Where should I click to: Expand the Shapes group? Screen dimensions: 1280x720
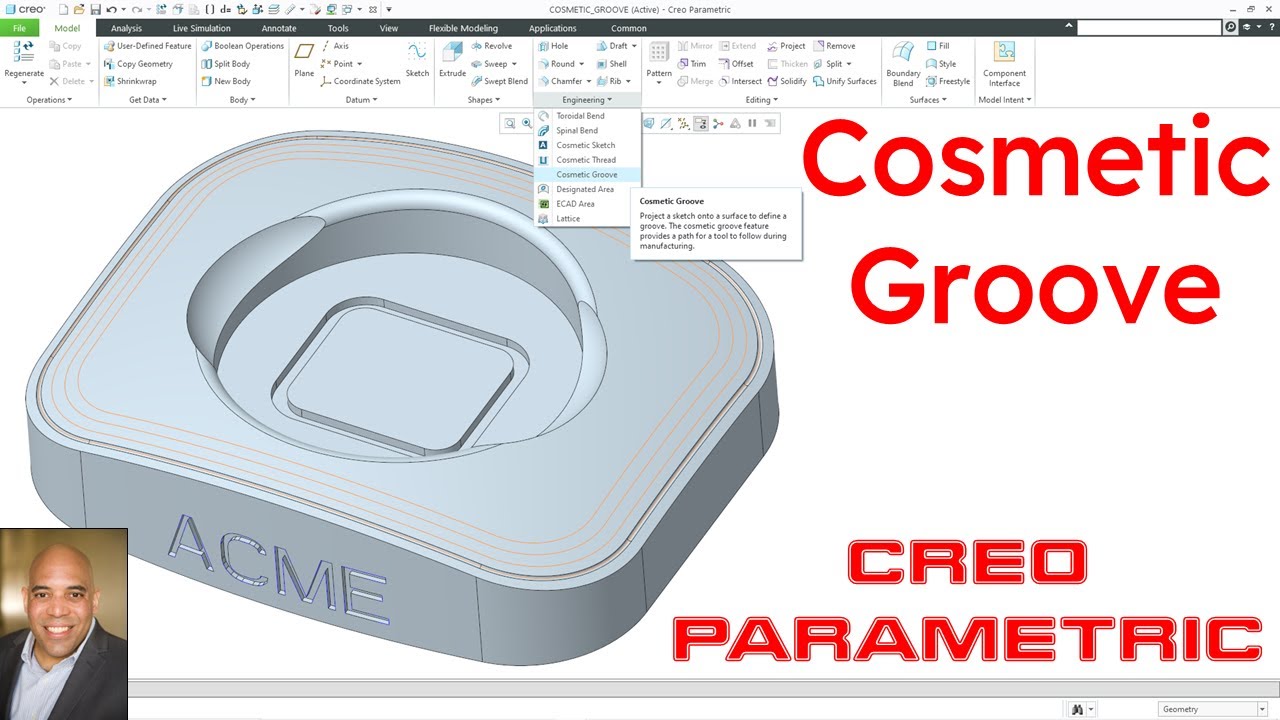tap(484, 100)
